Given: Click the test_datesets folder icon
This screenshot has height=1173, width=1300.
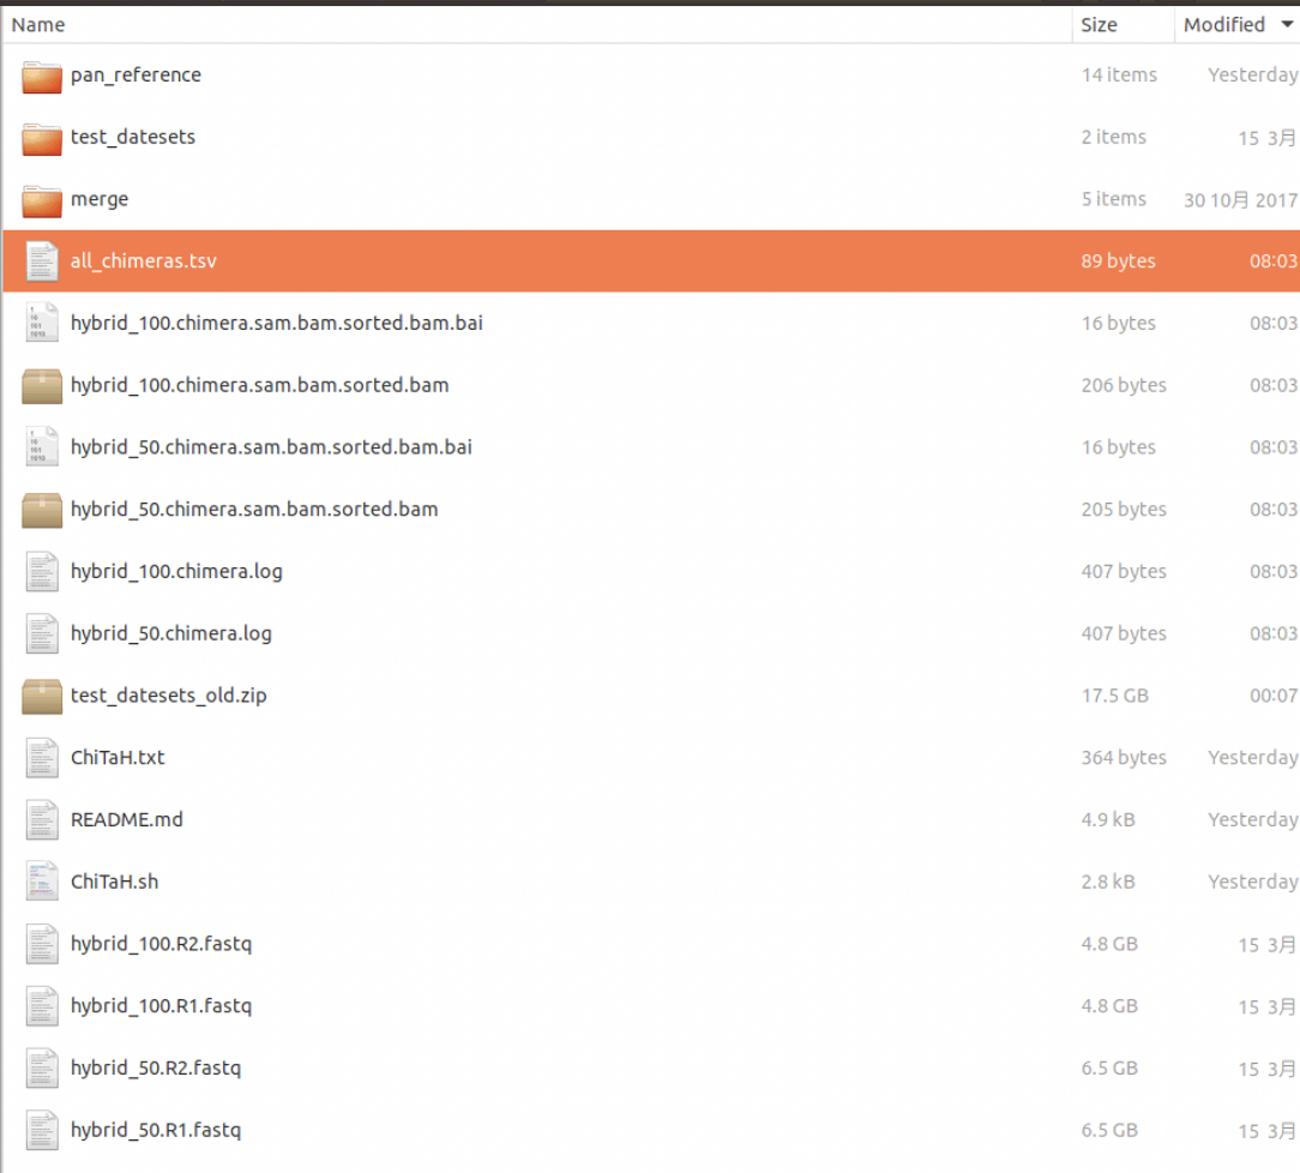Looking at the screenshot, I should [x=42, y=138].
